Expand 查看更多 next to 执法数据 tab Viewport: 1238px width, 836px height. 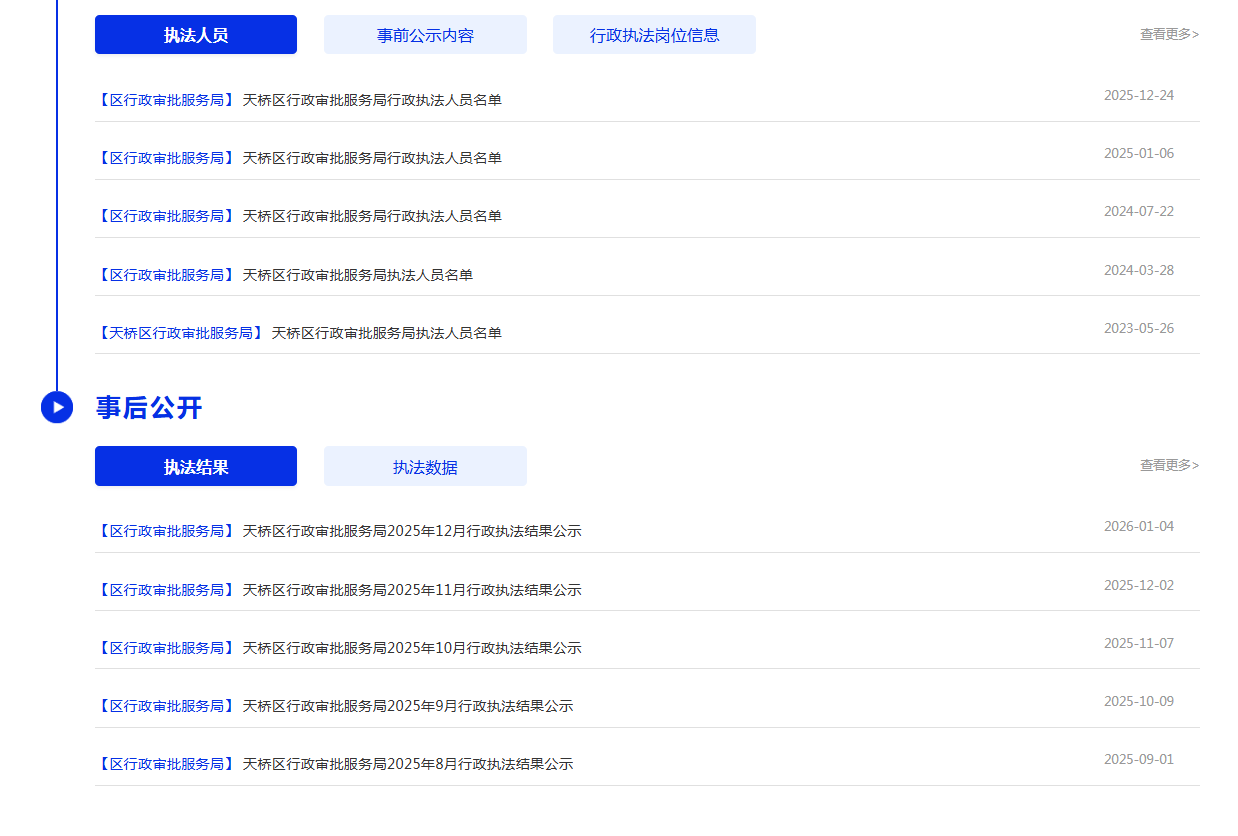click(1168, 465)
